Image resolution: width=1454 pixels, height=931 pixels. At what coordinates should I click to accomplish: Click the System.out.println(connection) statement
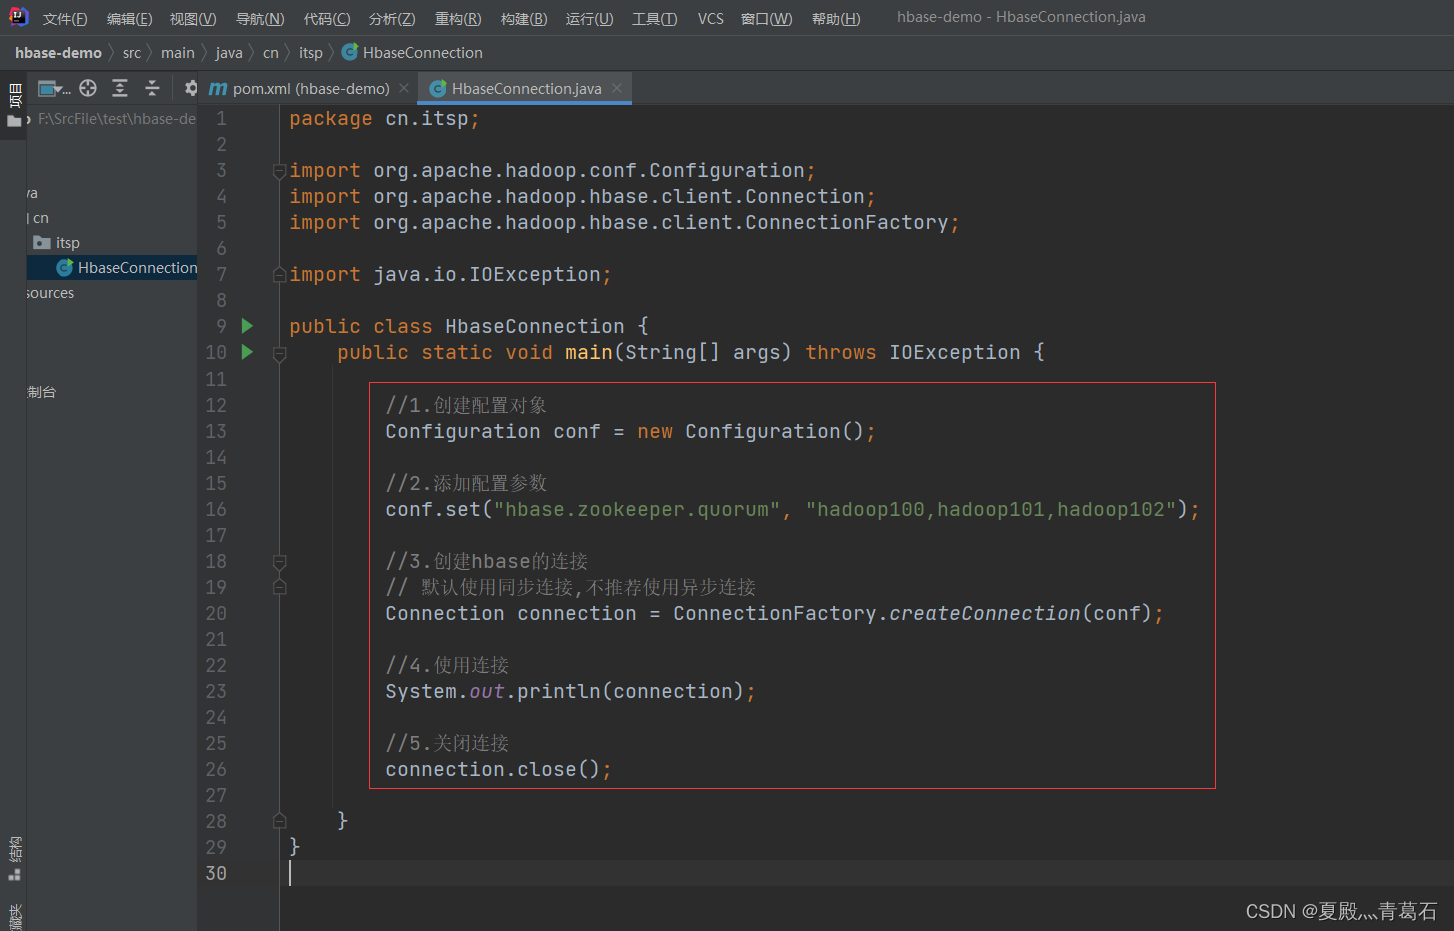[x=570, y=691]
